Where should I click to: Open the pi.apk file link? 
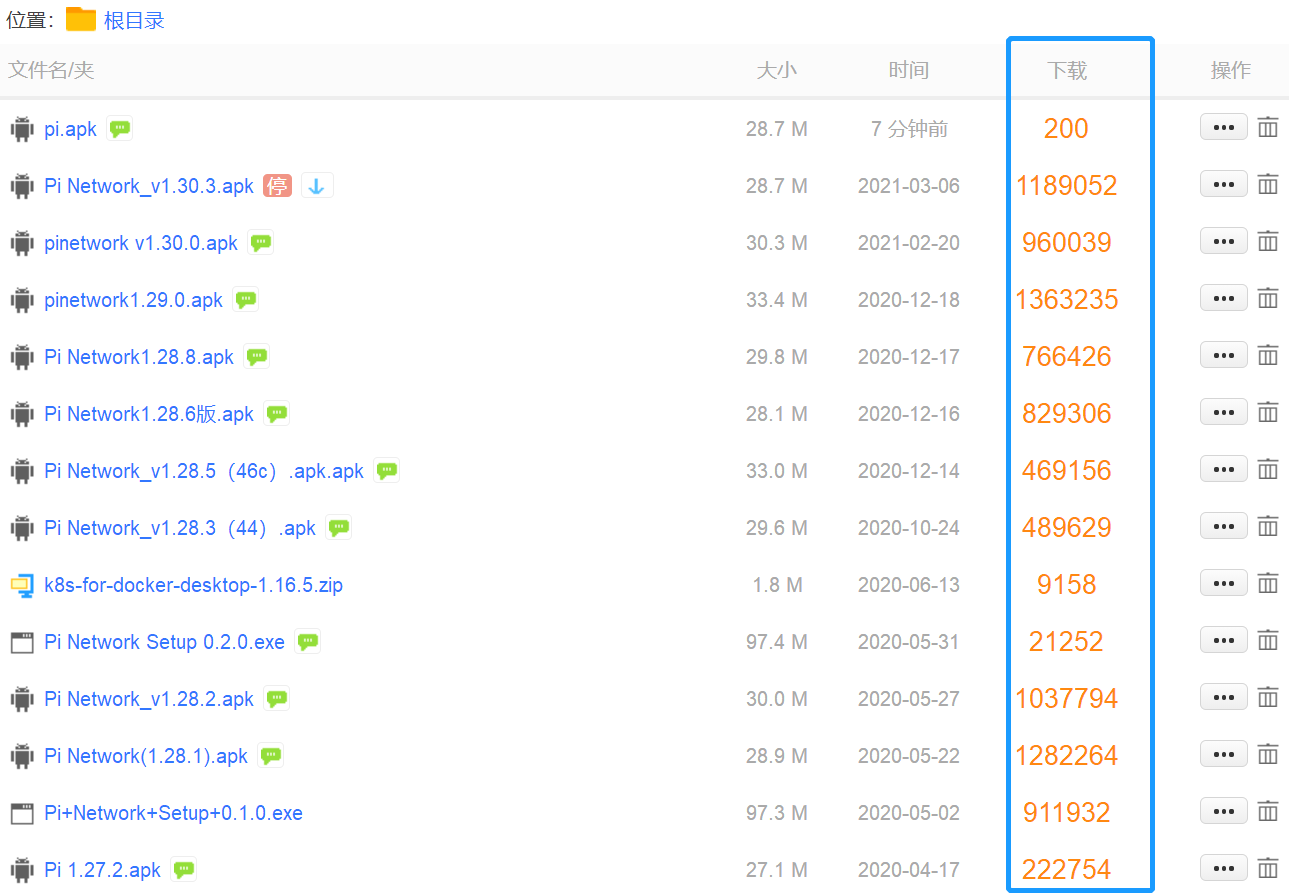point(71,129)
